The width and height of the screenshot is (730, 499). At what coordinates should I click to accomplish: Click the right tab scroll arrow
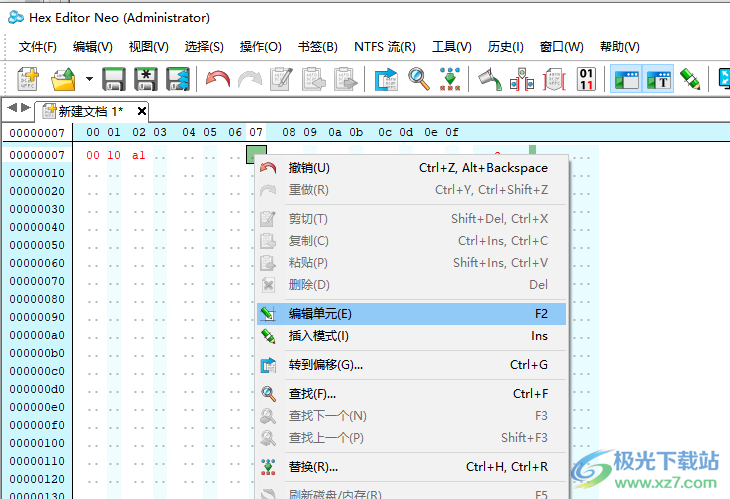26,108
